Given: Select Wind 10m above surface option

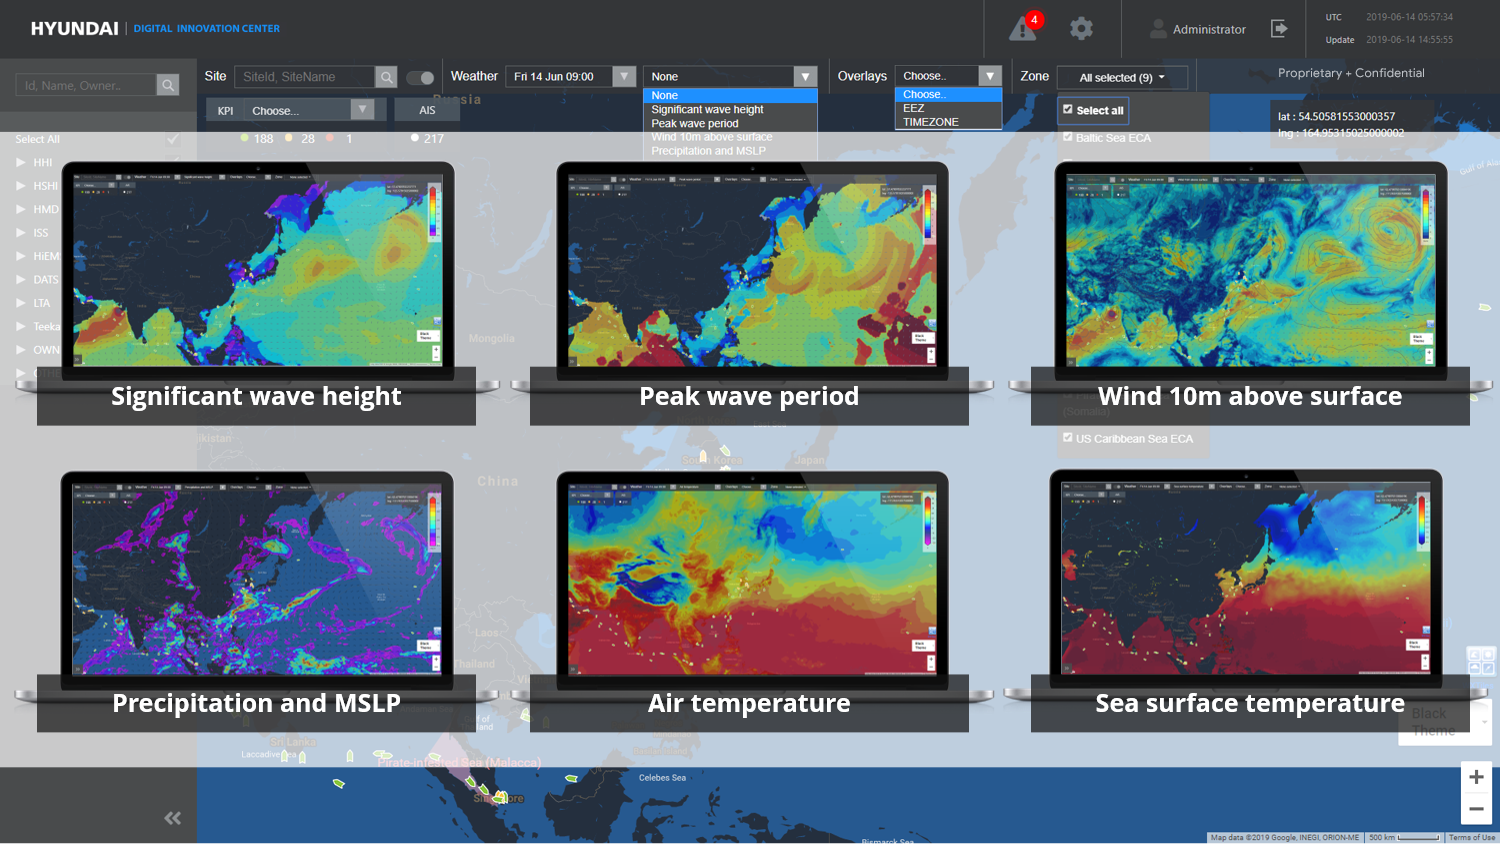Looking at the screenshot, I should point(730,137).
